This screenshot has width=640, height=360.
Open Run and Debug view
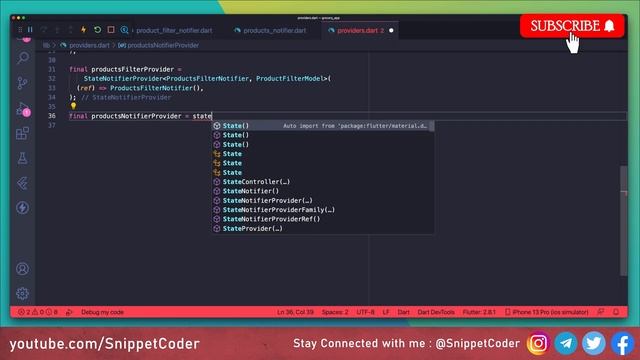[x=23, y=109]
